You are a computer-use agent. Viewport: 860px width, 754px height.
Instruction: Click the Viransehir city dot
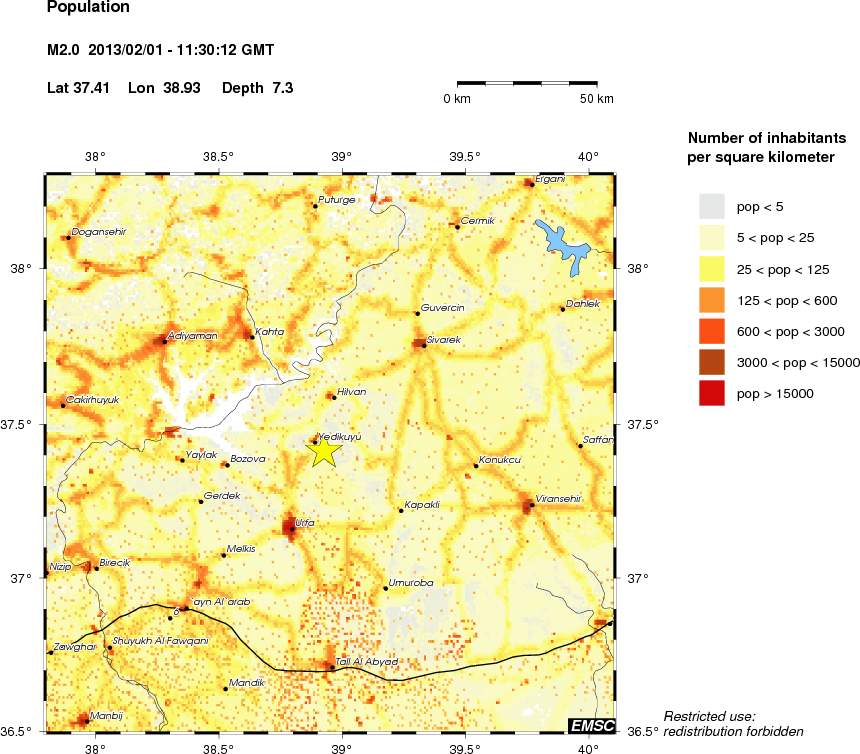pyautogui.click(x=531, y=505)
